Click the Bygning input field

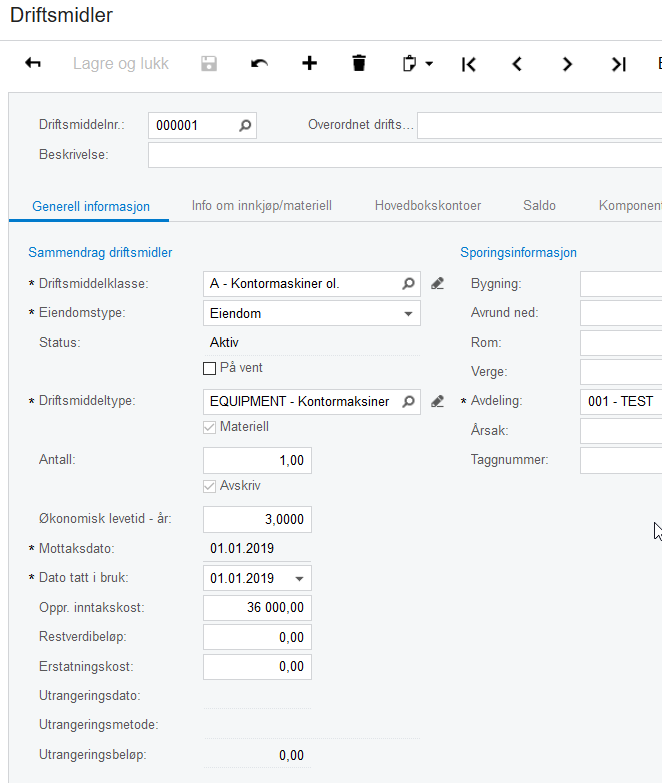[621, 284]
